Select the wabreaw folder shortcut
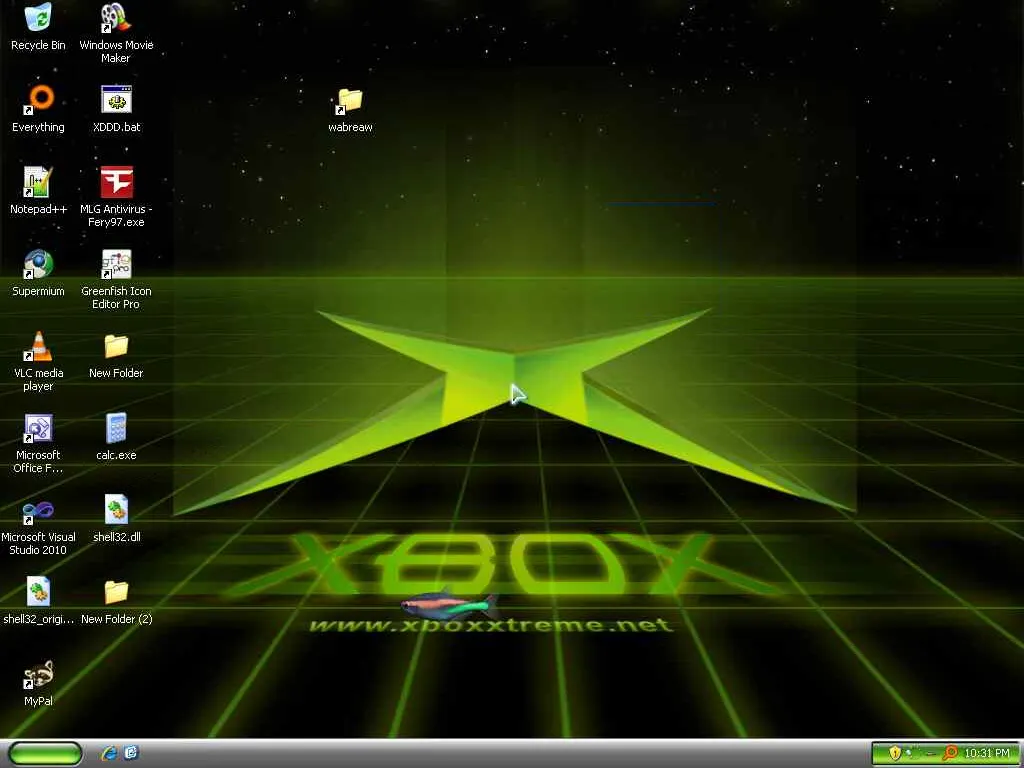The image size is (1024, 768). pos(350,100)
